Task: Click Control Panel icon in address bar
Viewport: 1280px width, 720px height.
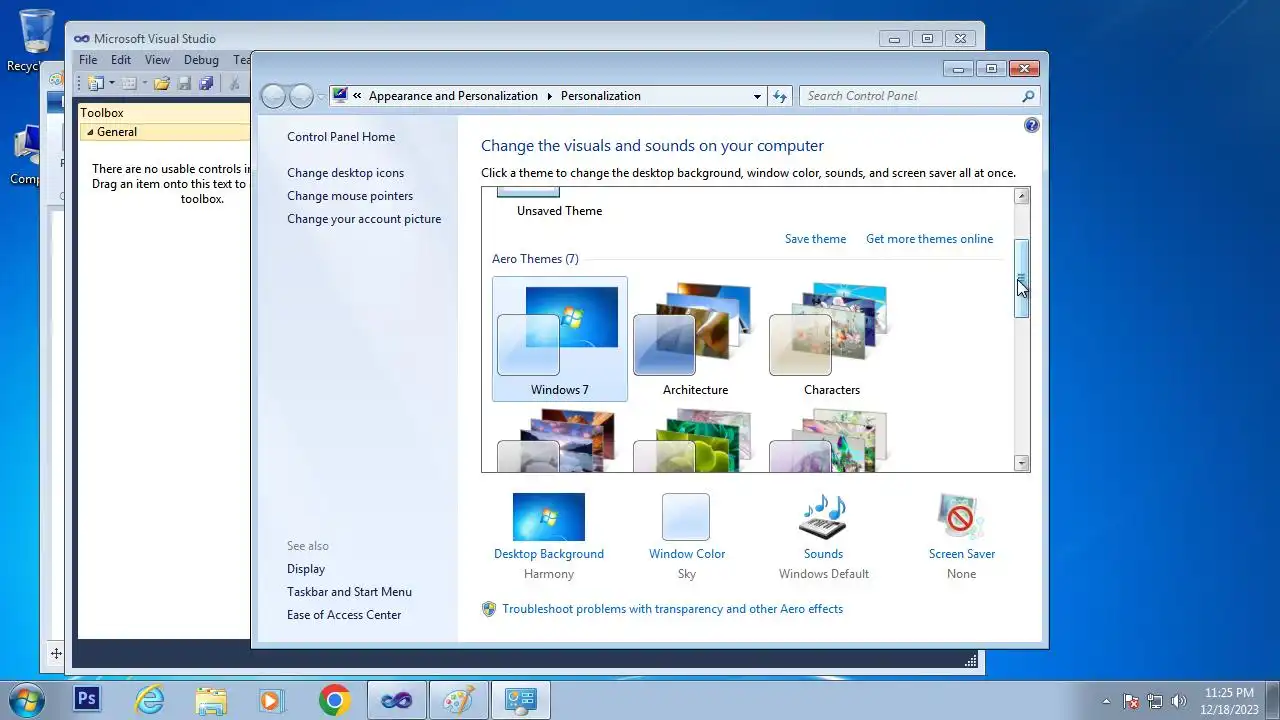Action: coord(340,96)
